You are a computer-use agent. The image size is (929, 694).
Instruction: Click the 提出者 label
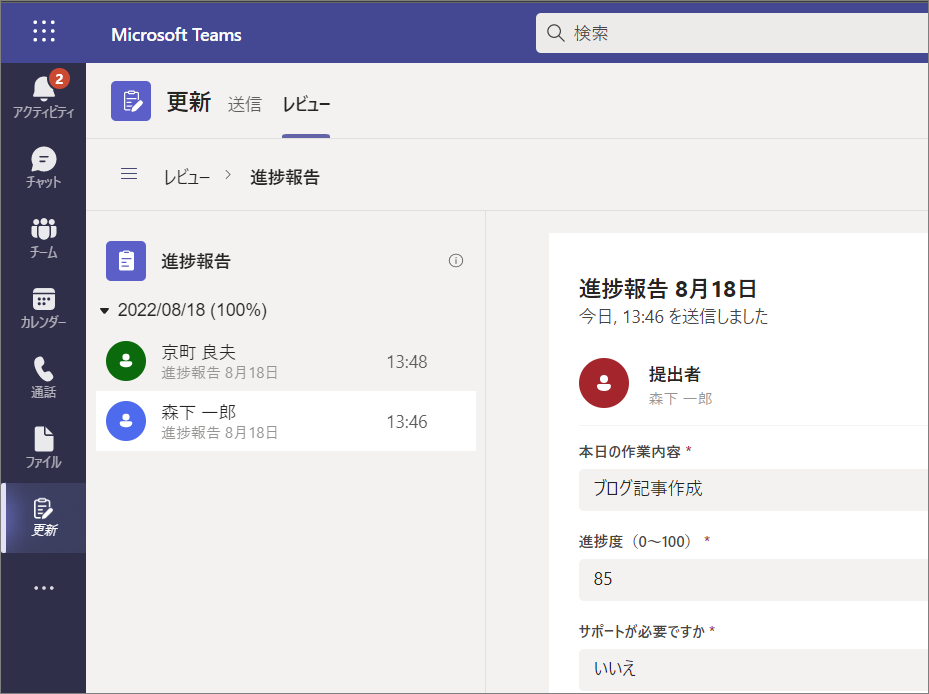(674, 375)
